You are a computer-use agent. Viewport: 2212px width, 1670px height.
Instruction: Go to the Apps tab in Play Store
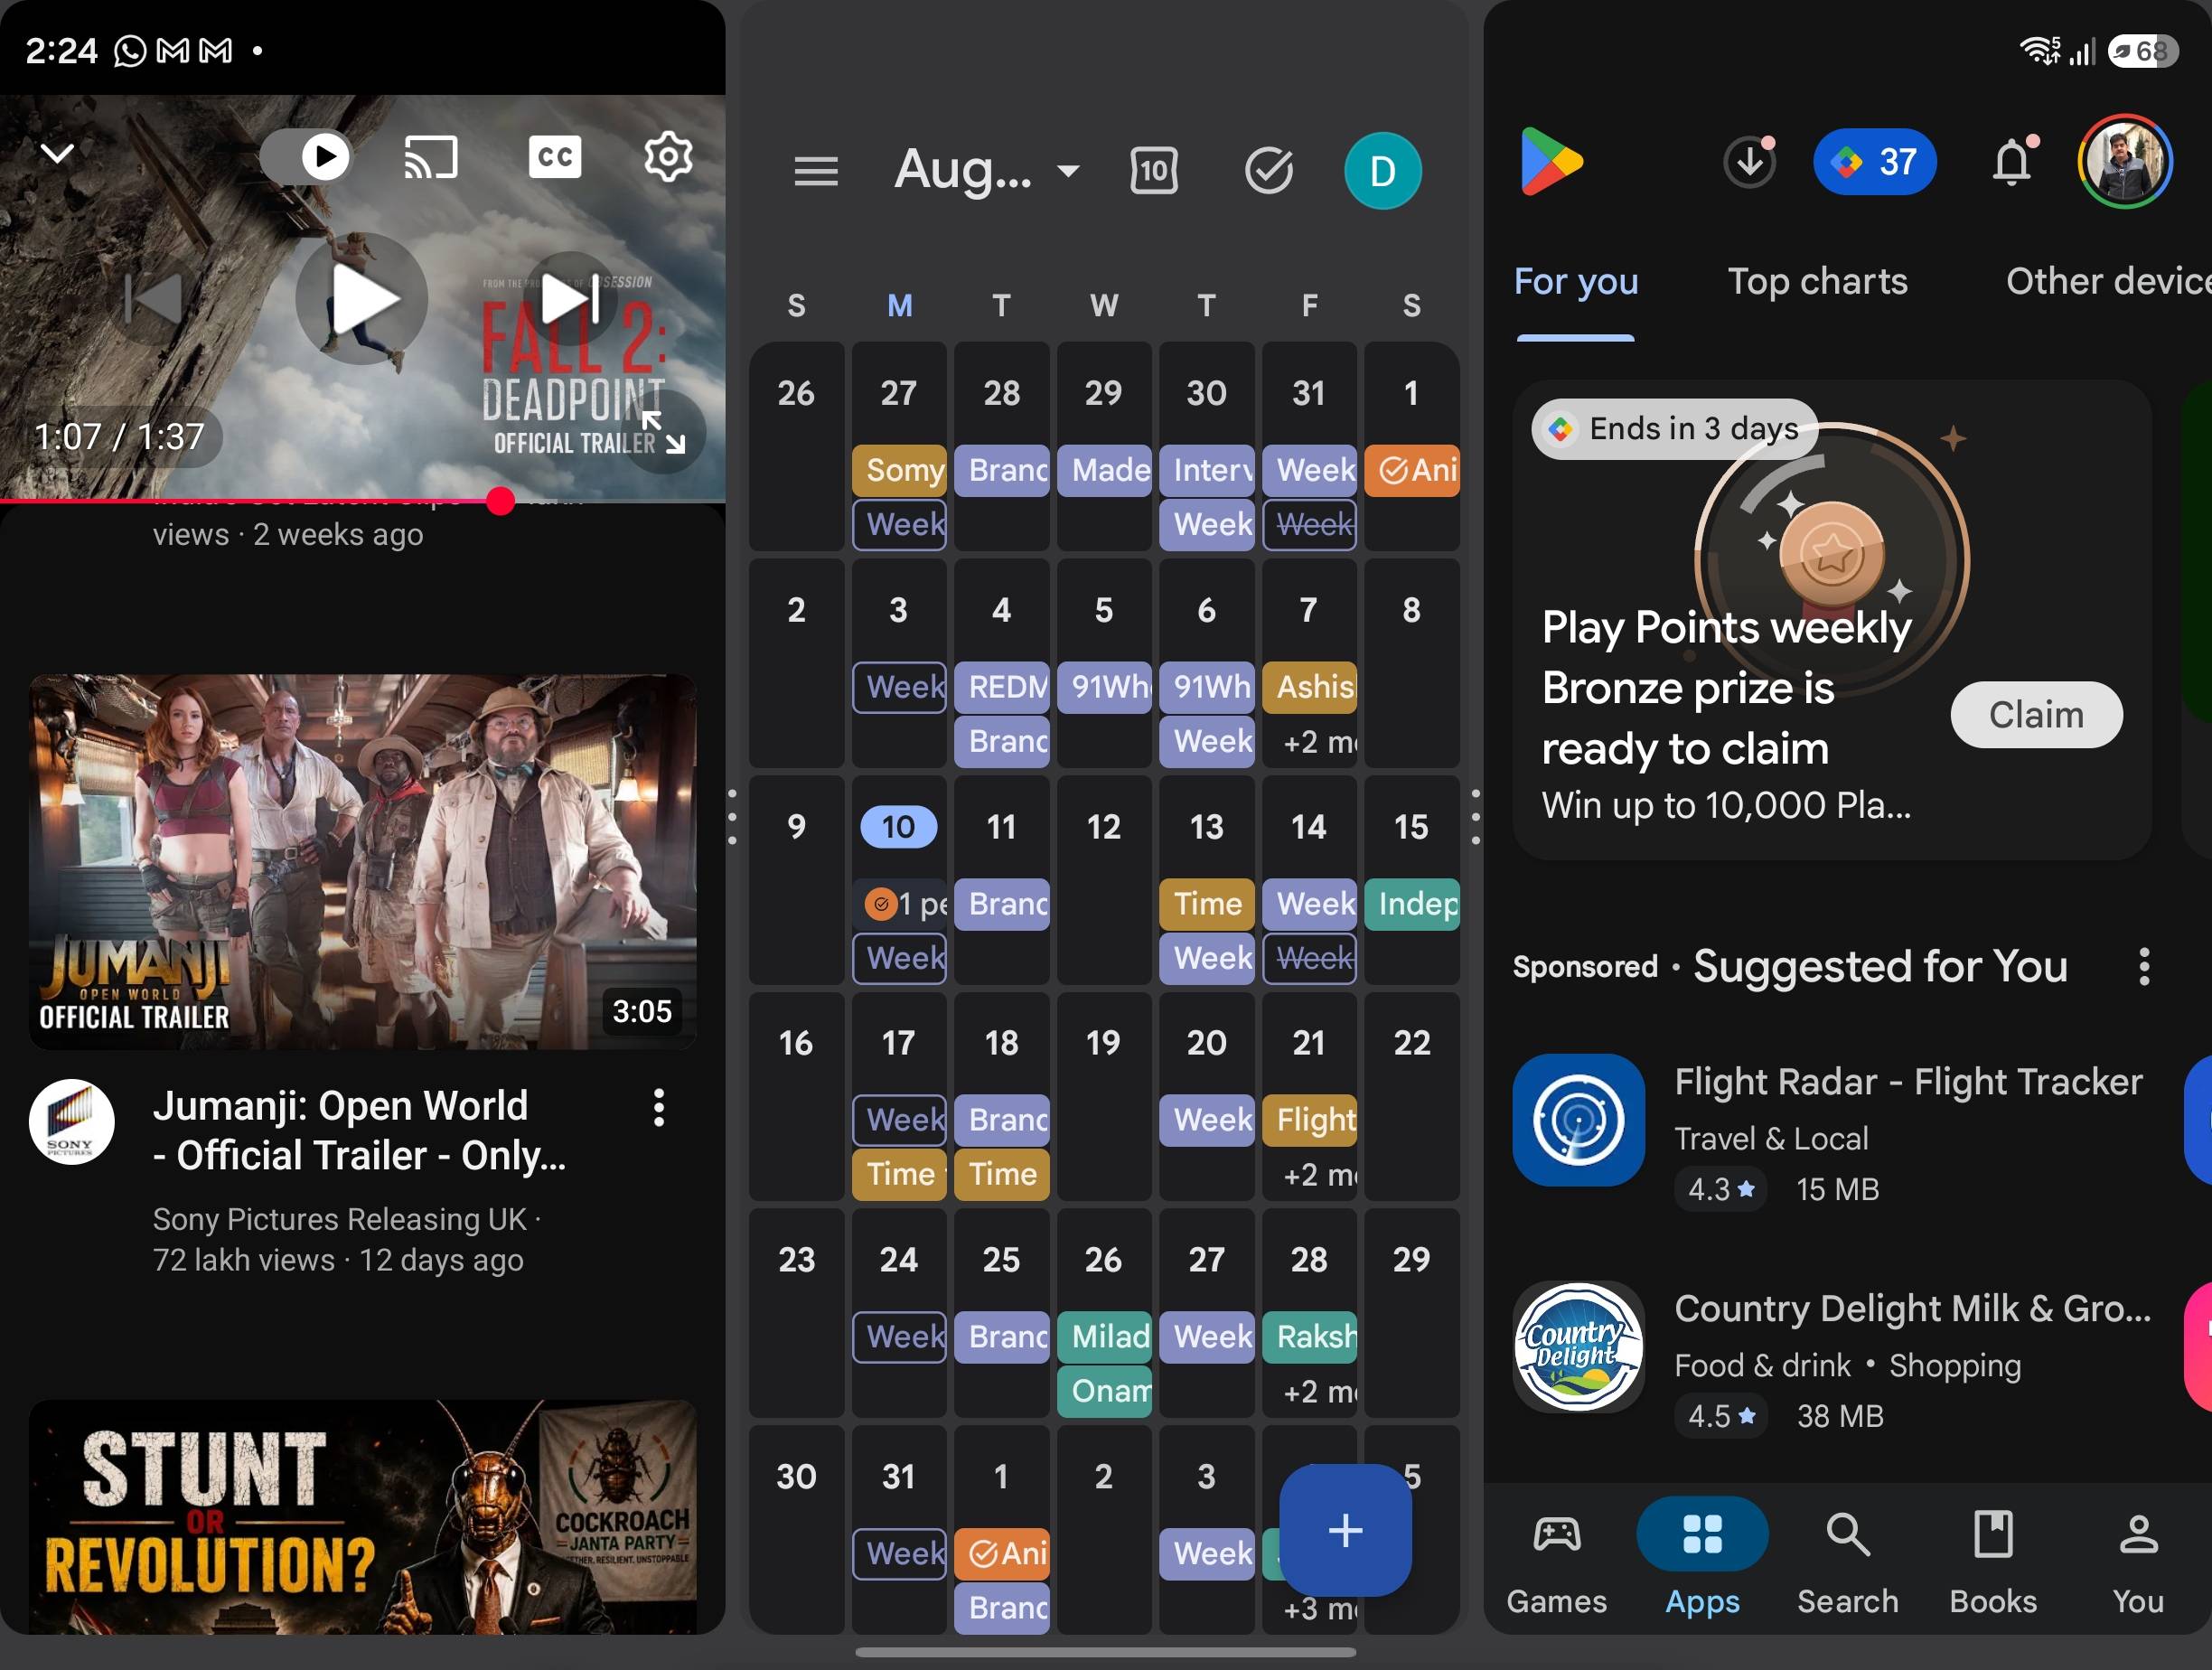[x=1702, y=1562]
